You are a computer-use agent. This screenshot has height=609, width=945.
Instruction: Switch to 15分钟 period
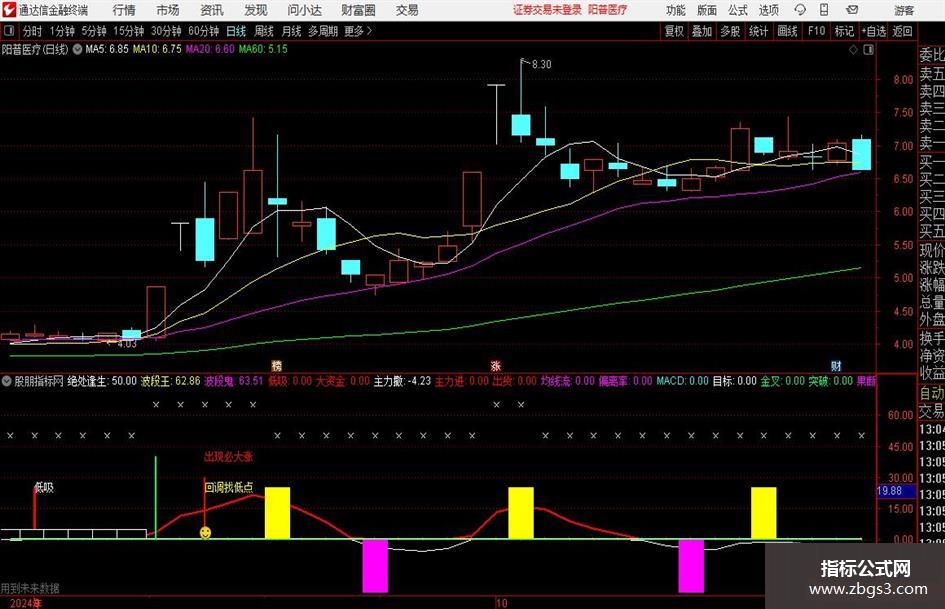pos(129,31)
